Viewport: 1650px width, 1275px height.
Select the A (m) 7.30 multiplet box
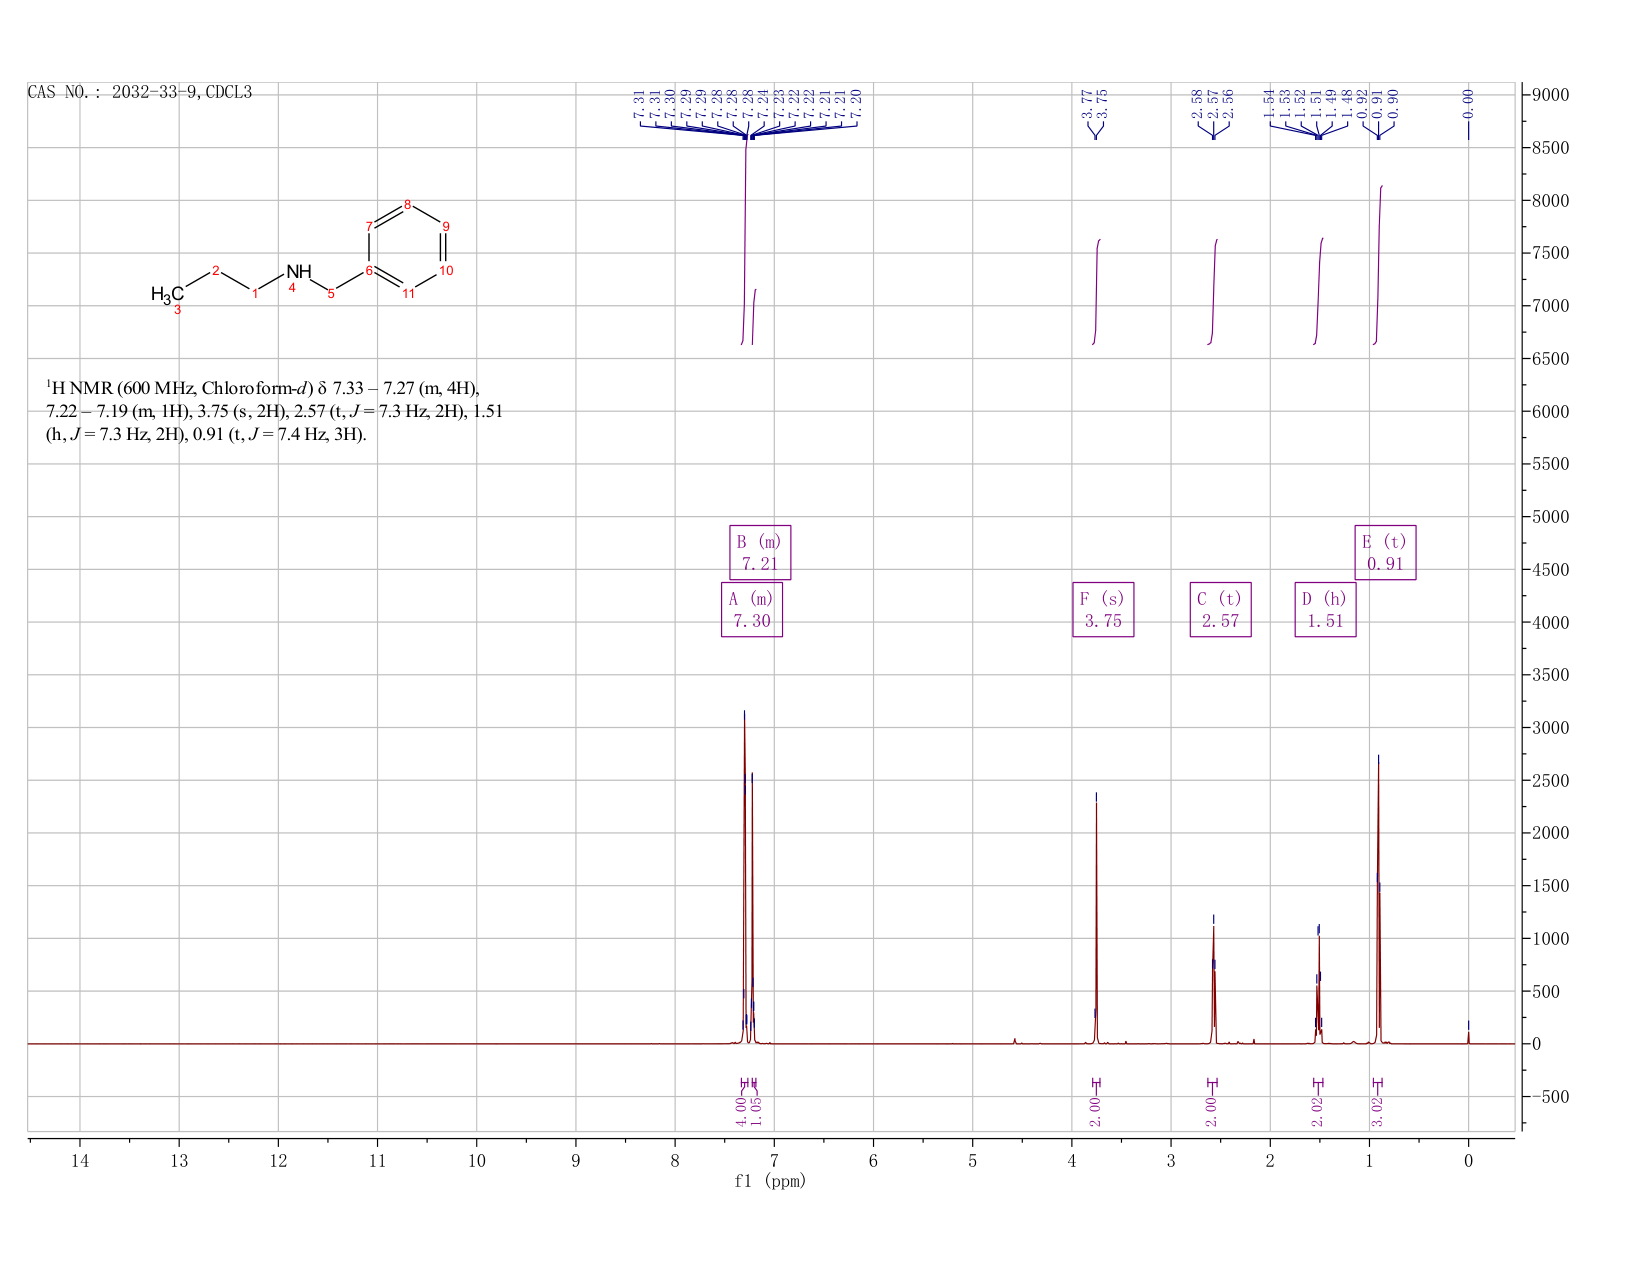pos(752,610)
